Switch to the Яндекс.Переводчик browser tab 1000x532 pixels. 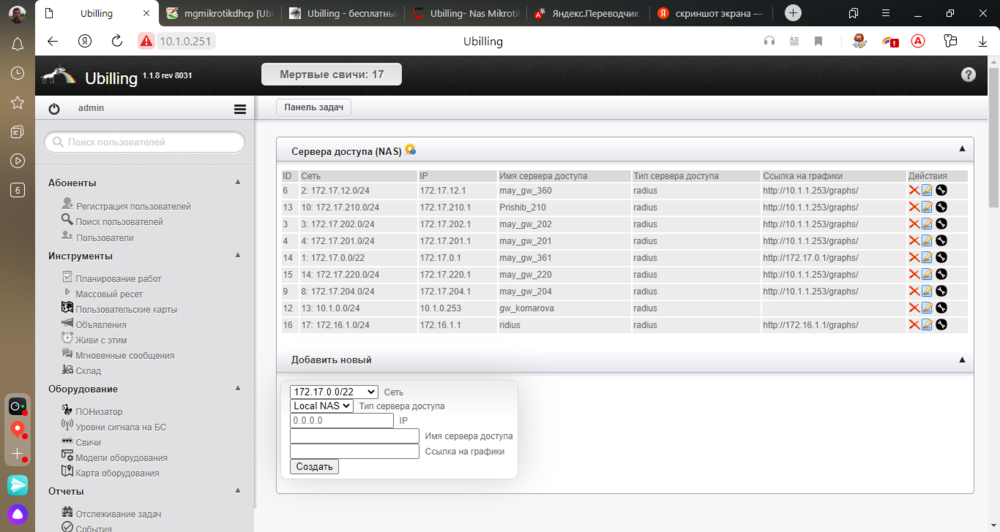[x=590, y=14]
